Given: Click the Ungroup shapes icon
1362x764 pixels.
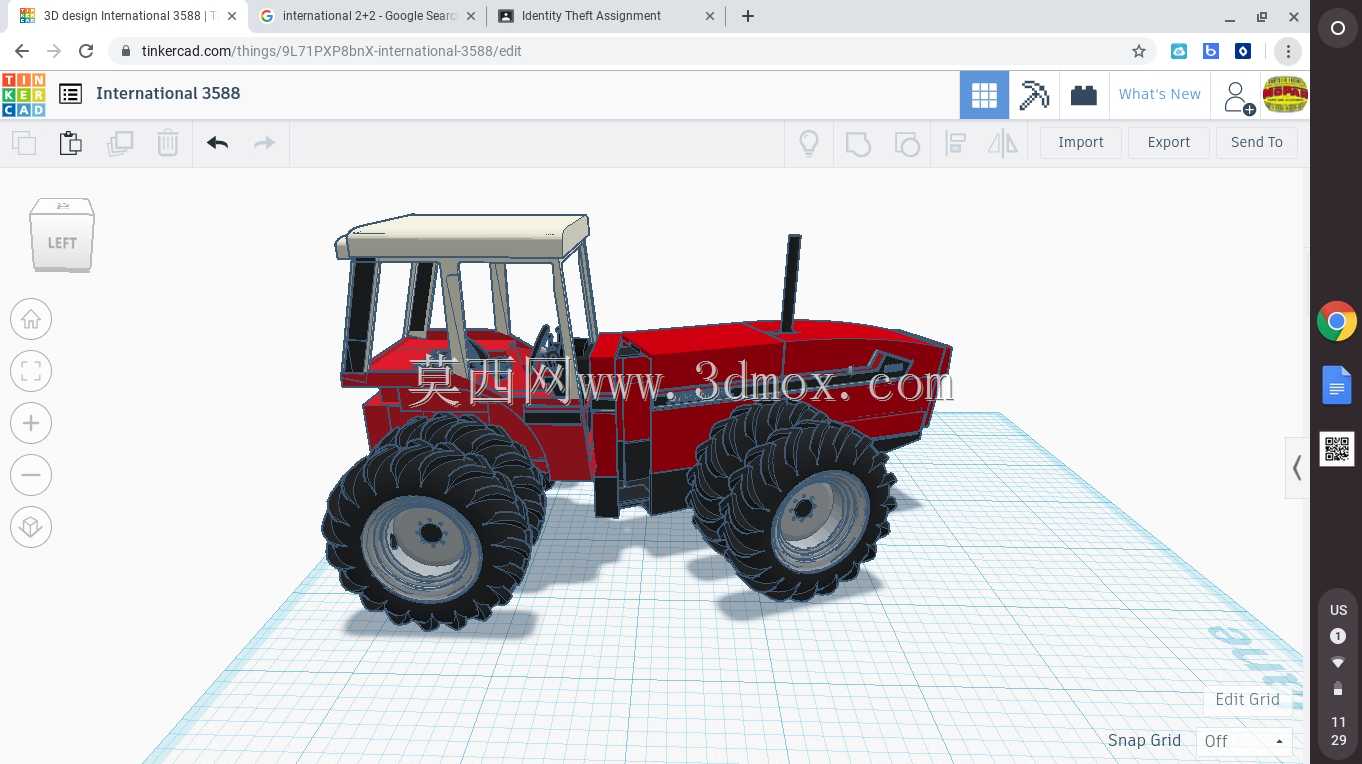Looking at the screenshot, I should coord(907,143).
